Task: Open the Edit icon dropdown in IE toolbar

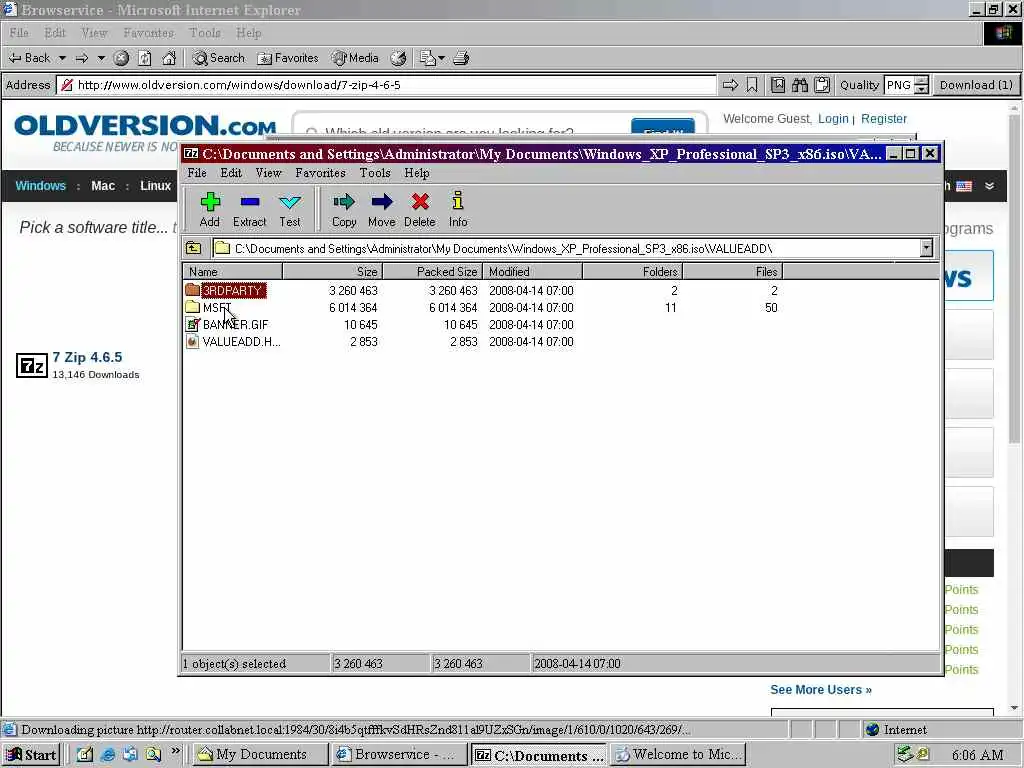Action: click(441, 58)
